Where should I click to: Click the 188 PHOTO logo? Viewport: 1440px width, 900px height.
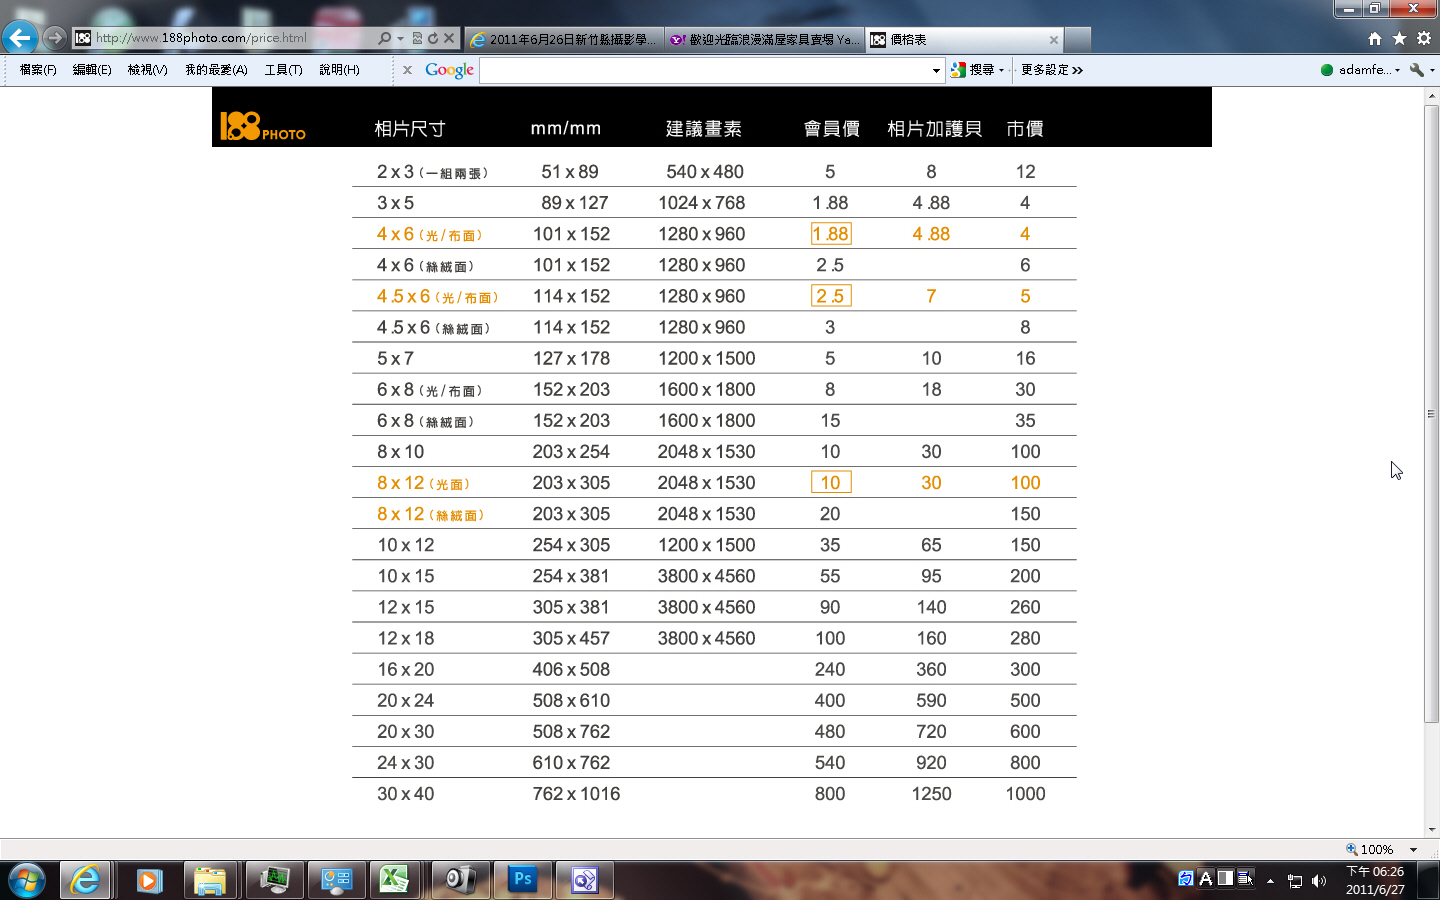(263, 126)
